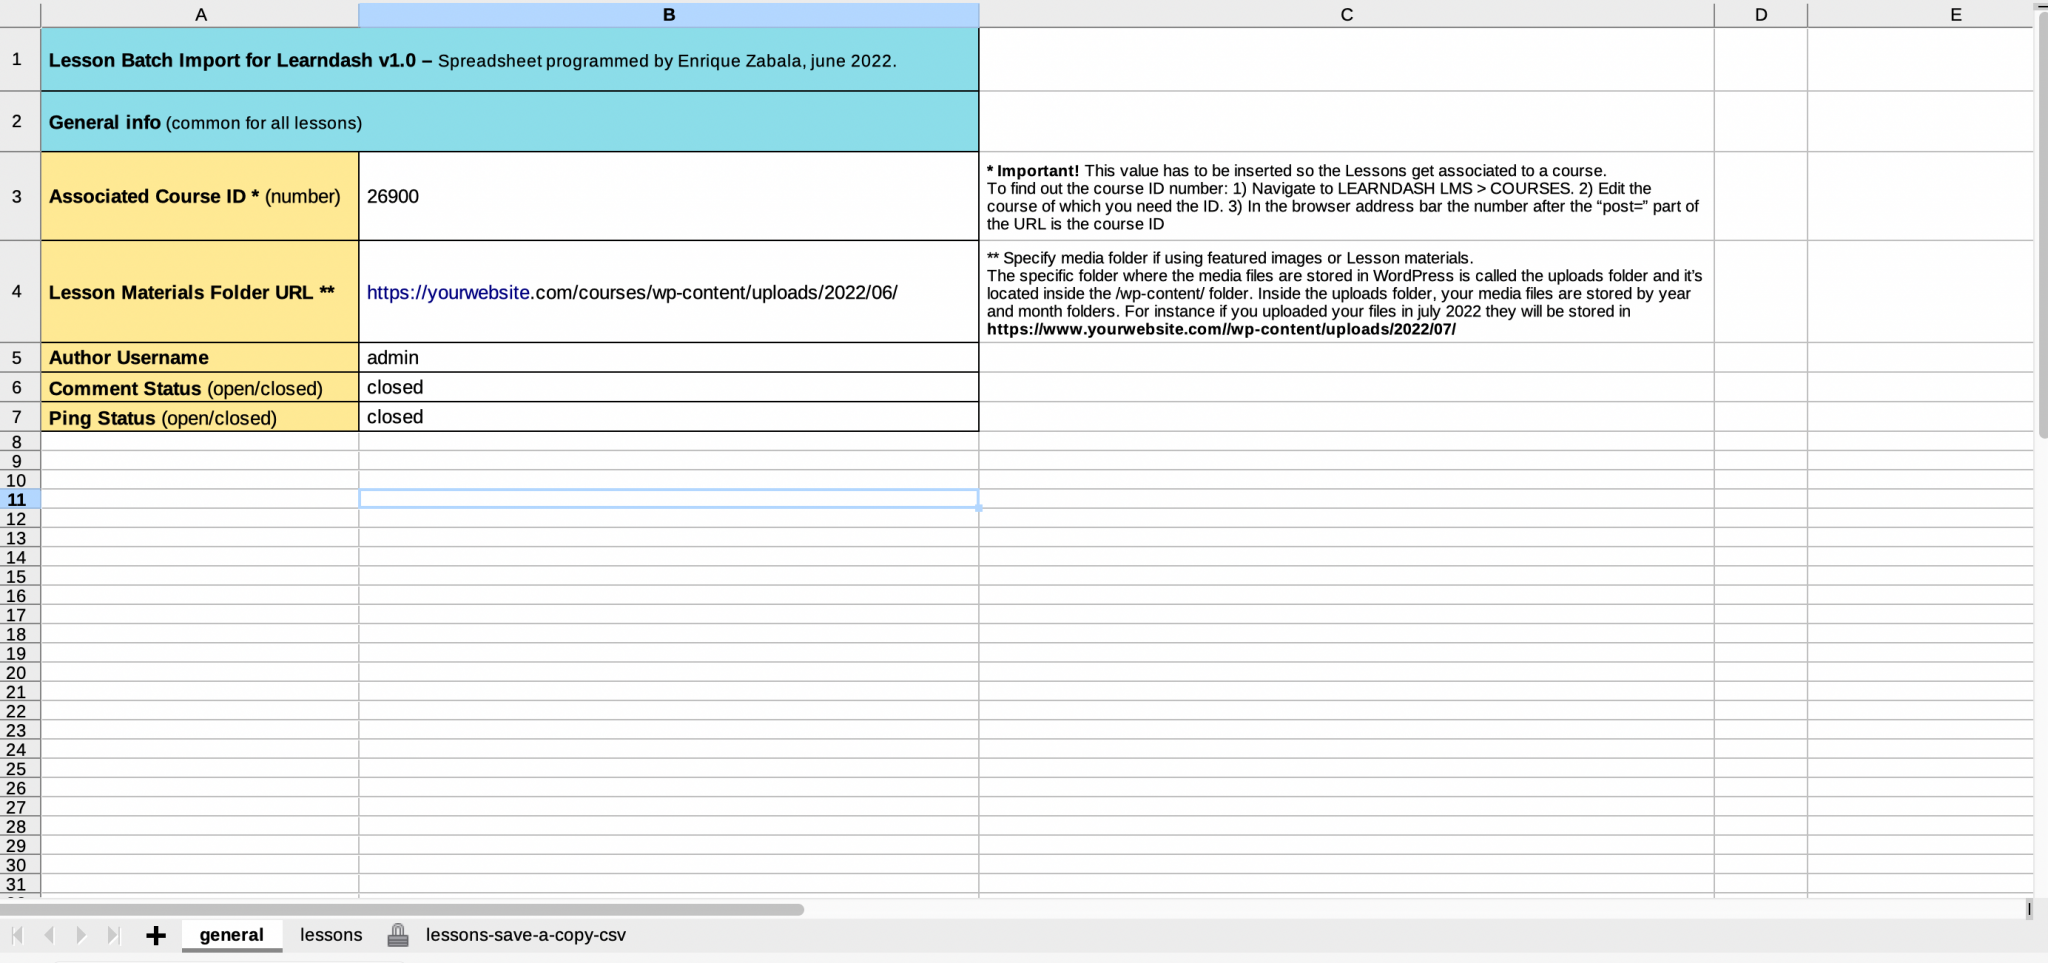Select row 3 header

coord(17,196)
